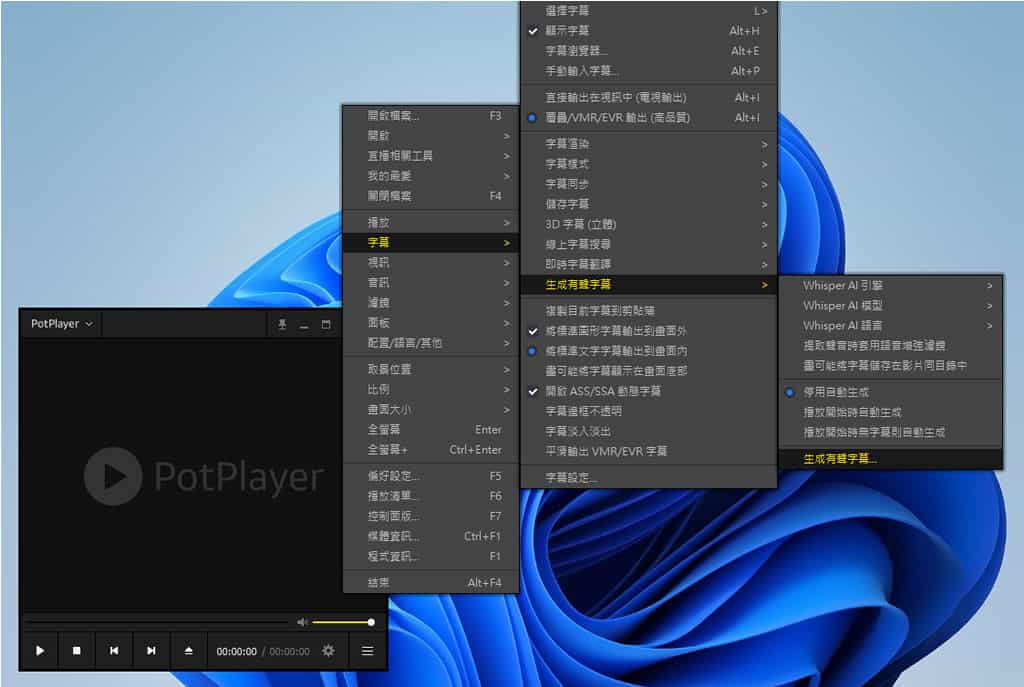Click the Play button in PotPlayer
This screenshot has height=687, width=1024.
(40, 650)
